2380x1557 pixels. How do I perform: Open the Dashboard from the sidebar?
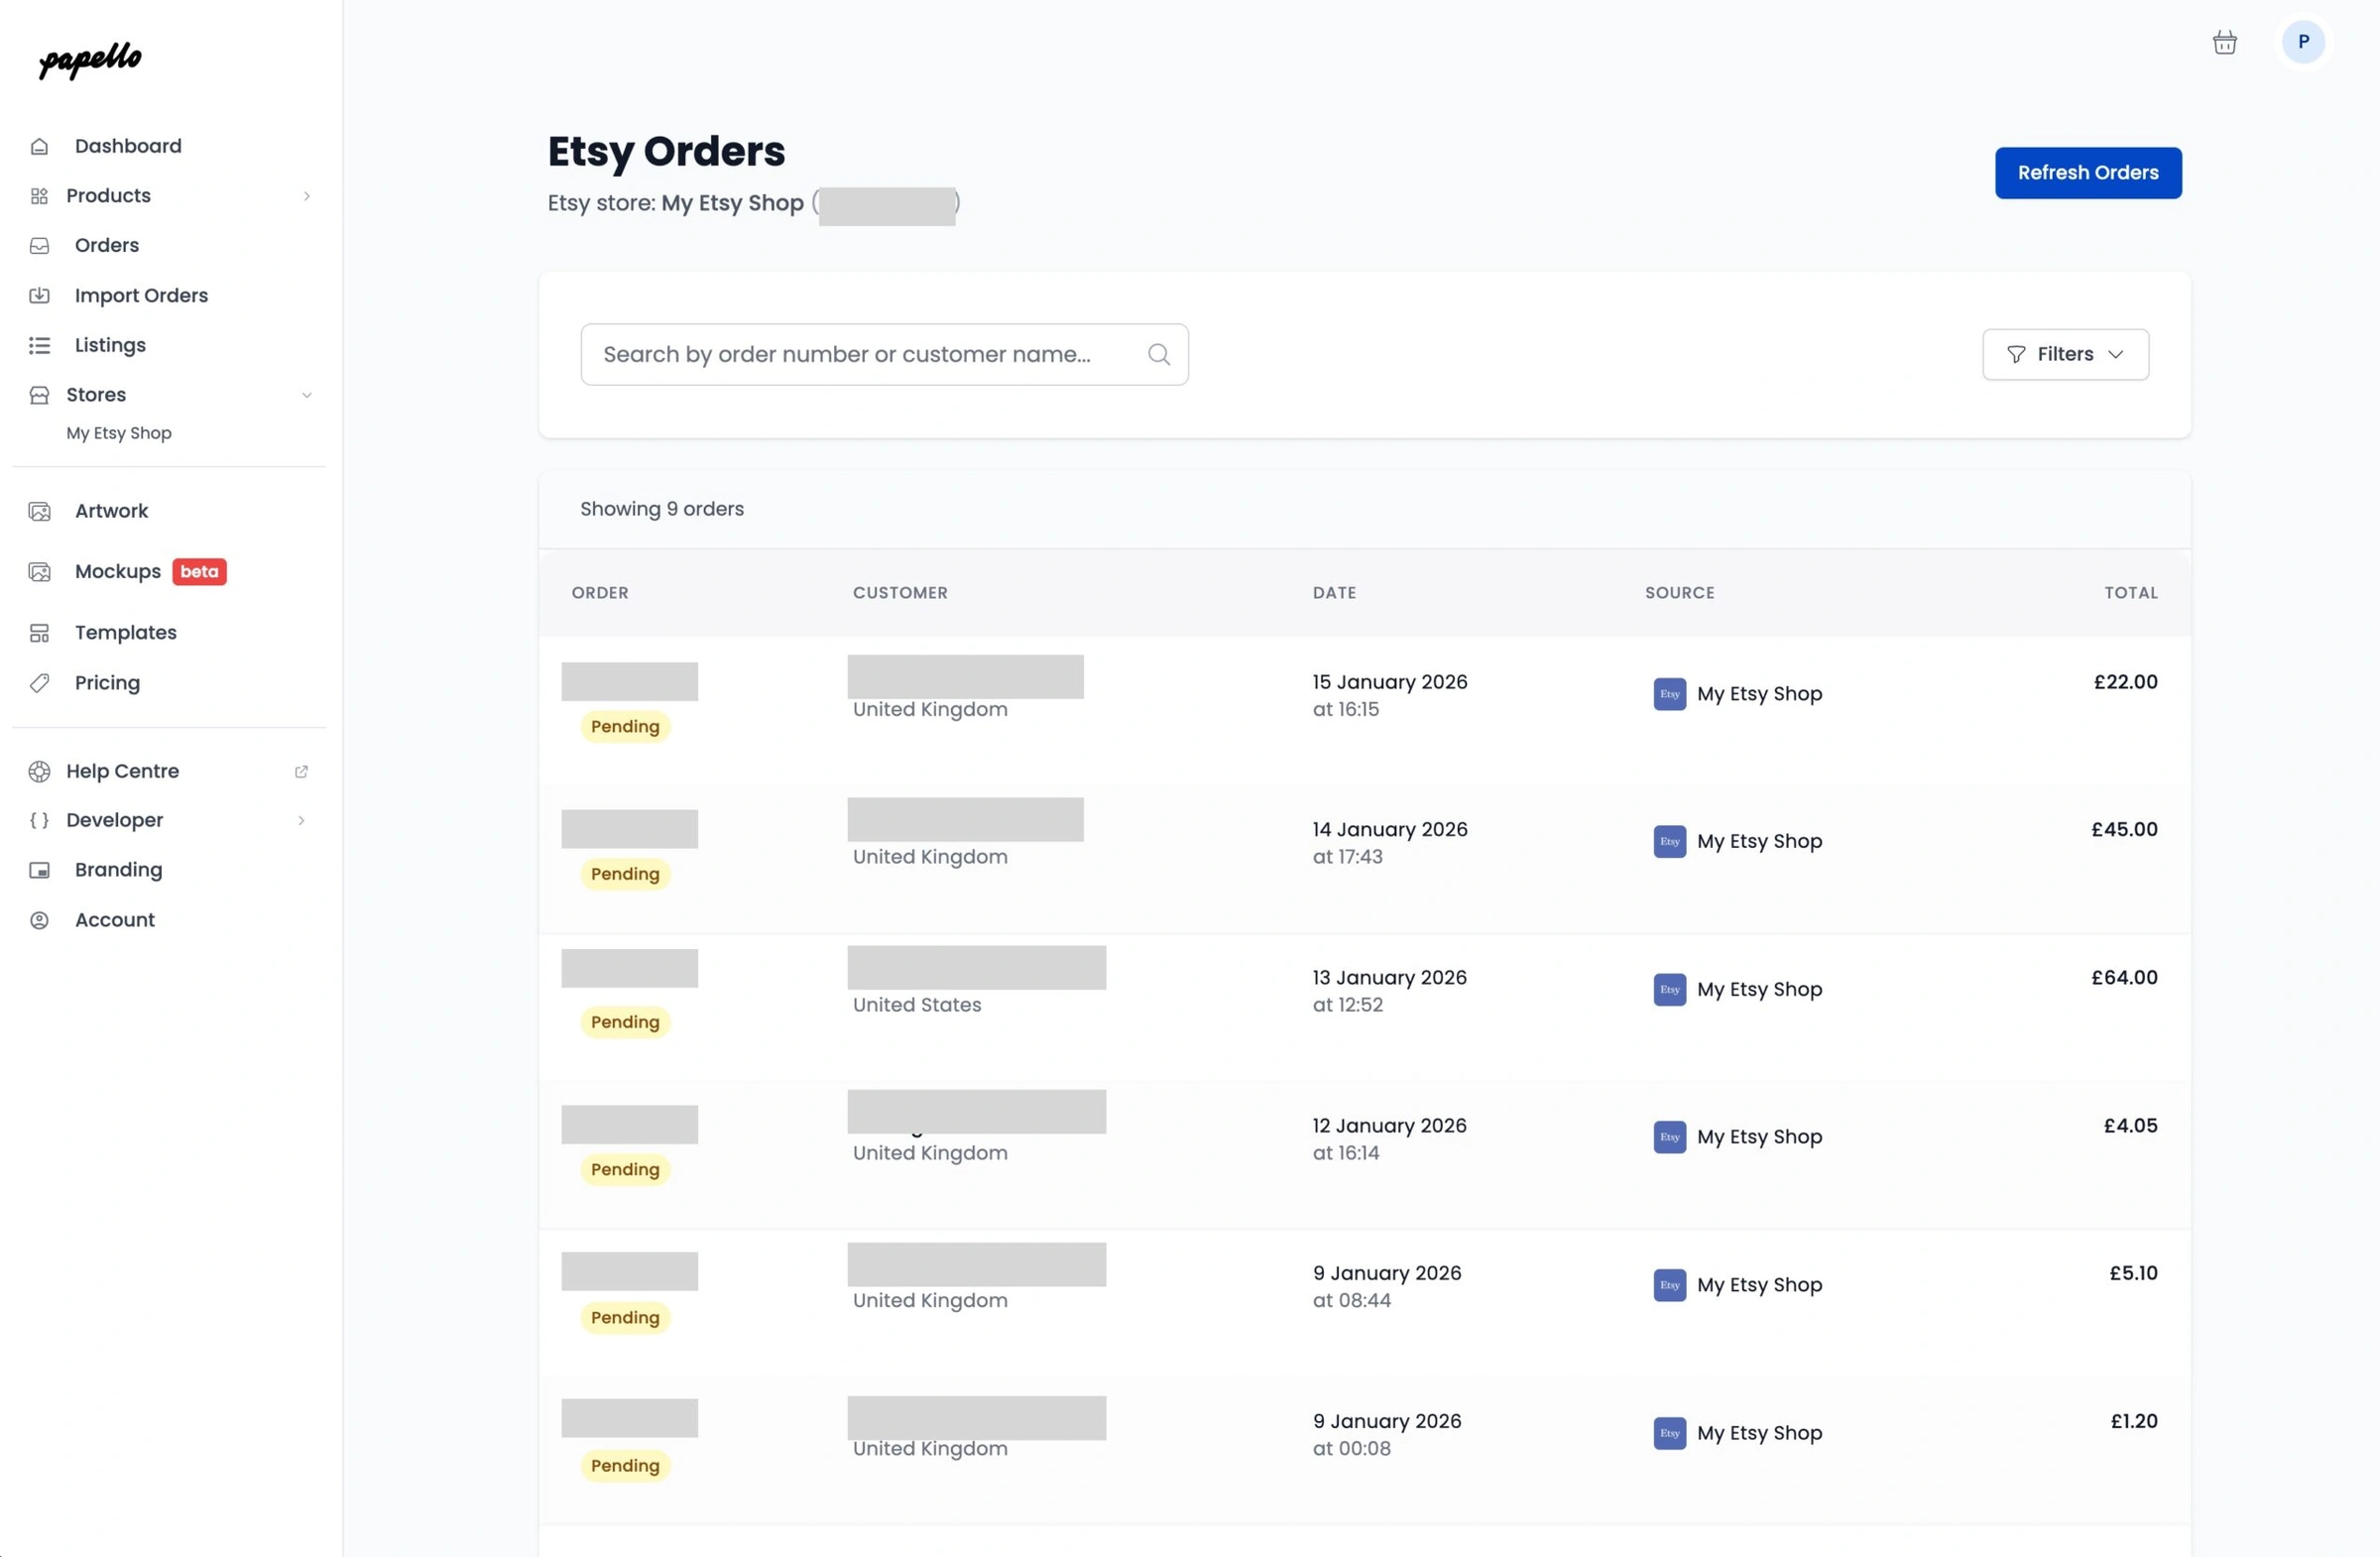(x=127, y=145)
